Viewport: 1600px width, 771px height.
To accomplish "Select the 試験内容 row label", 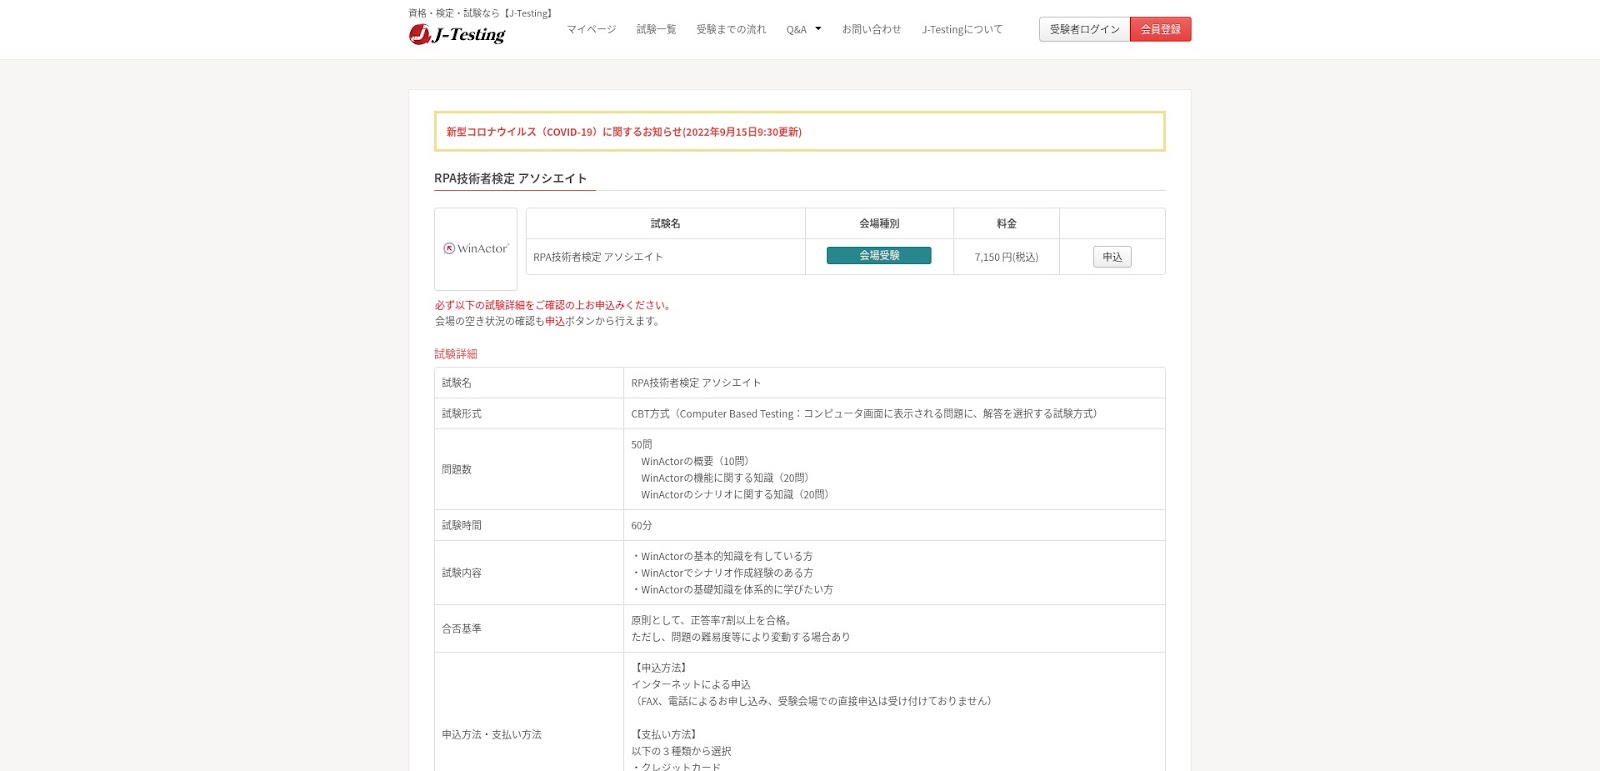I will [x=462, y=573].
